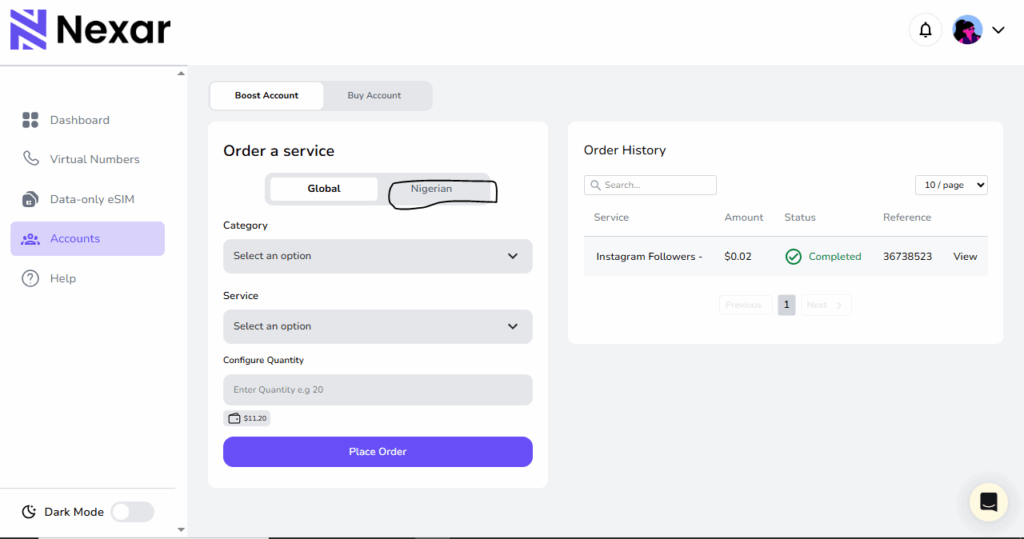Screen dimensions: 1024x539
Task: Click the Instagram Followers order row
Action: click(786, 257)
